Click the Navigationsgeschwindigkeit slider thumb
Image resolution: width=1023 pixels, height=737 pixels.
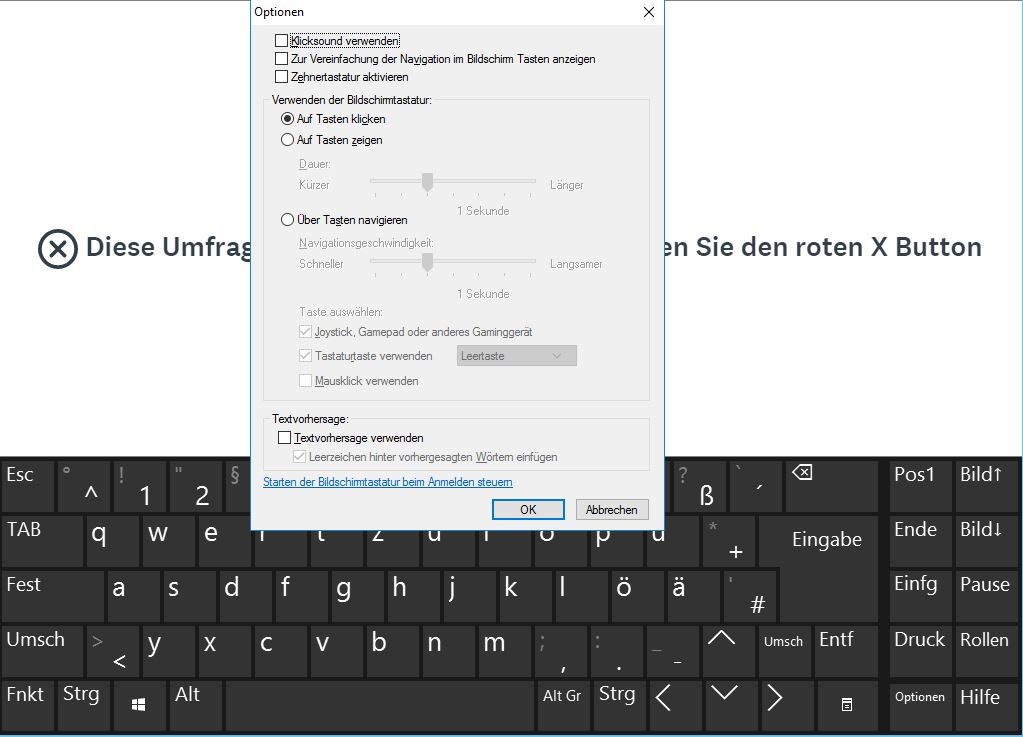(427, 262)
